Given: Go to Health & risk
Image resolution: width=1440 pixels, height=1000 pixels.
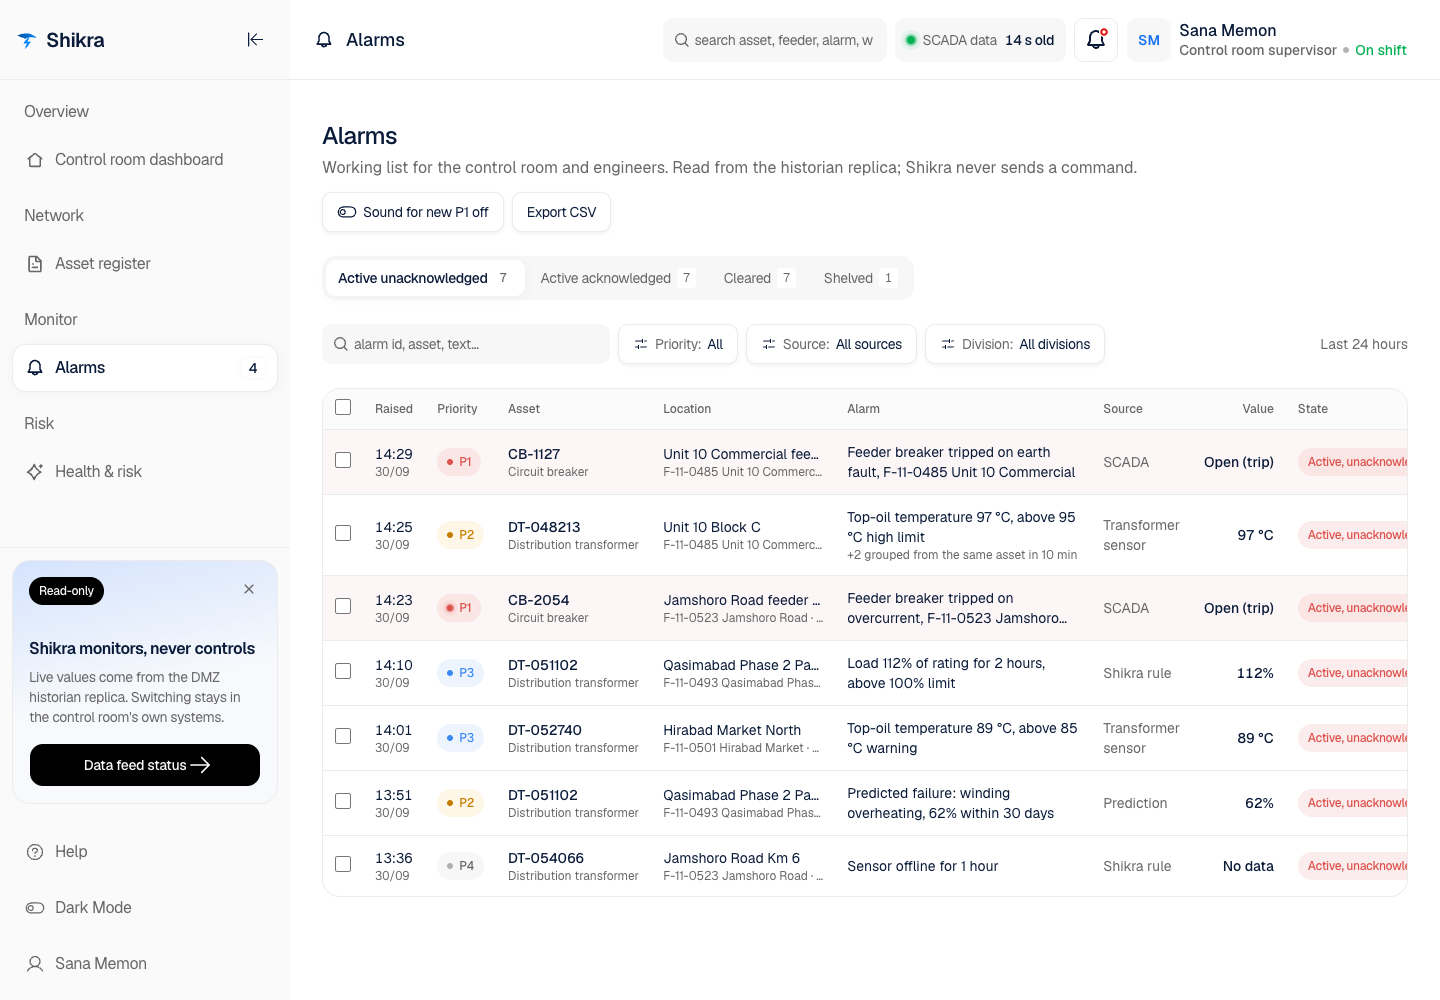Looking at the screenshot, I should click(145, 472).
